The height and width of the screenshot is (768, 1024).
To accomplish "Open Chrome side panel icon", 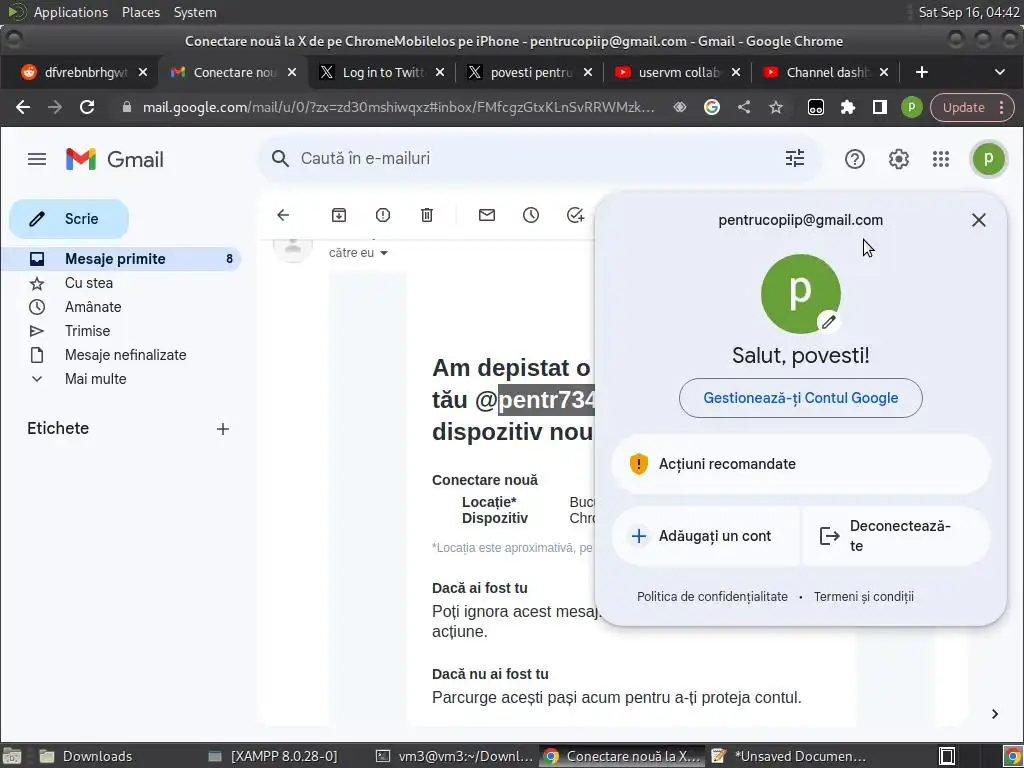I will coord(880,107).
